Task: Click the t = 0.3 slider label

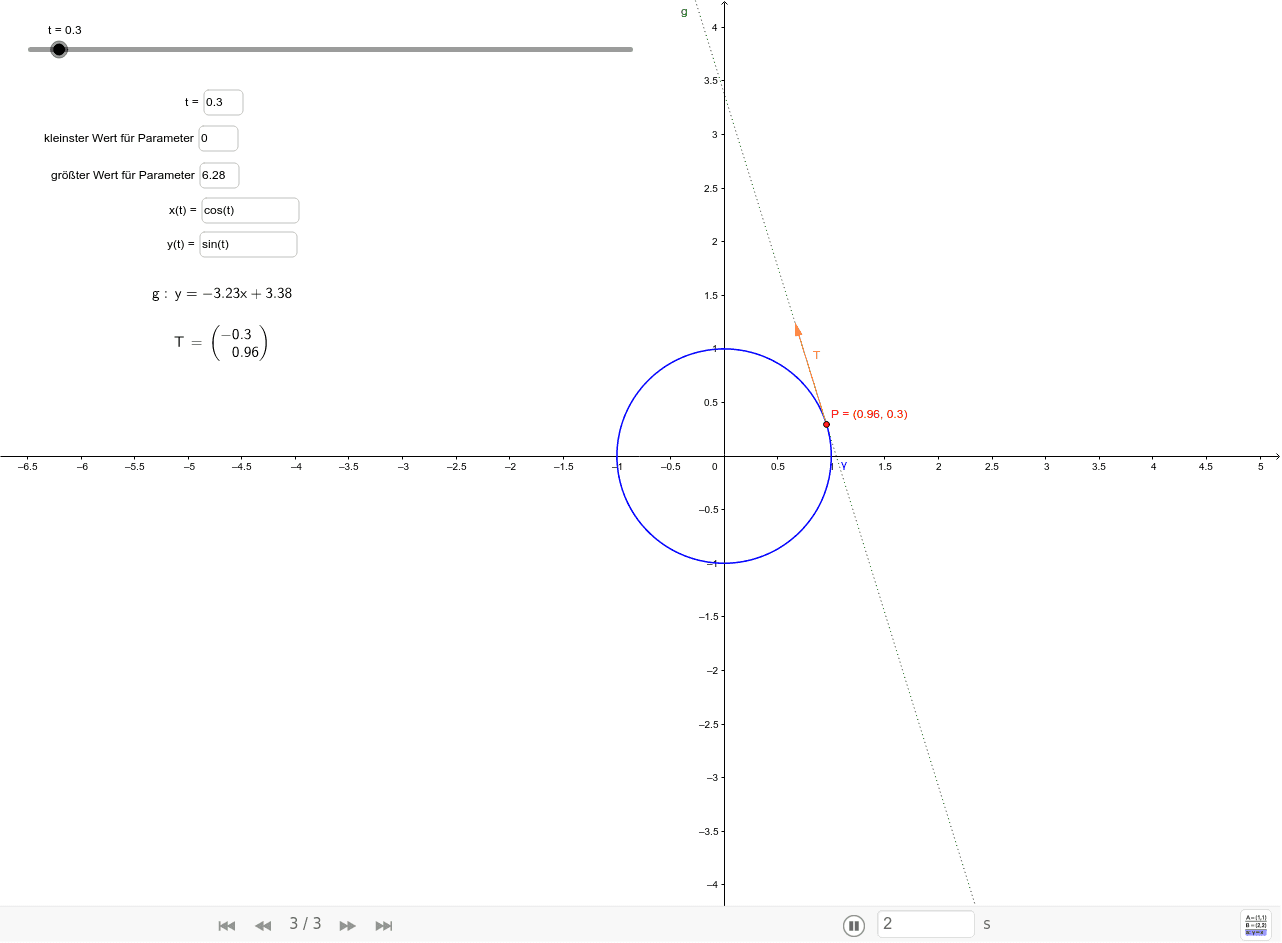Action: pos(65,30)
